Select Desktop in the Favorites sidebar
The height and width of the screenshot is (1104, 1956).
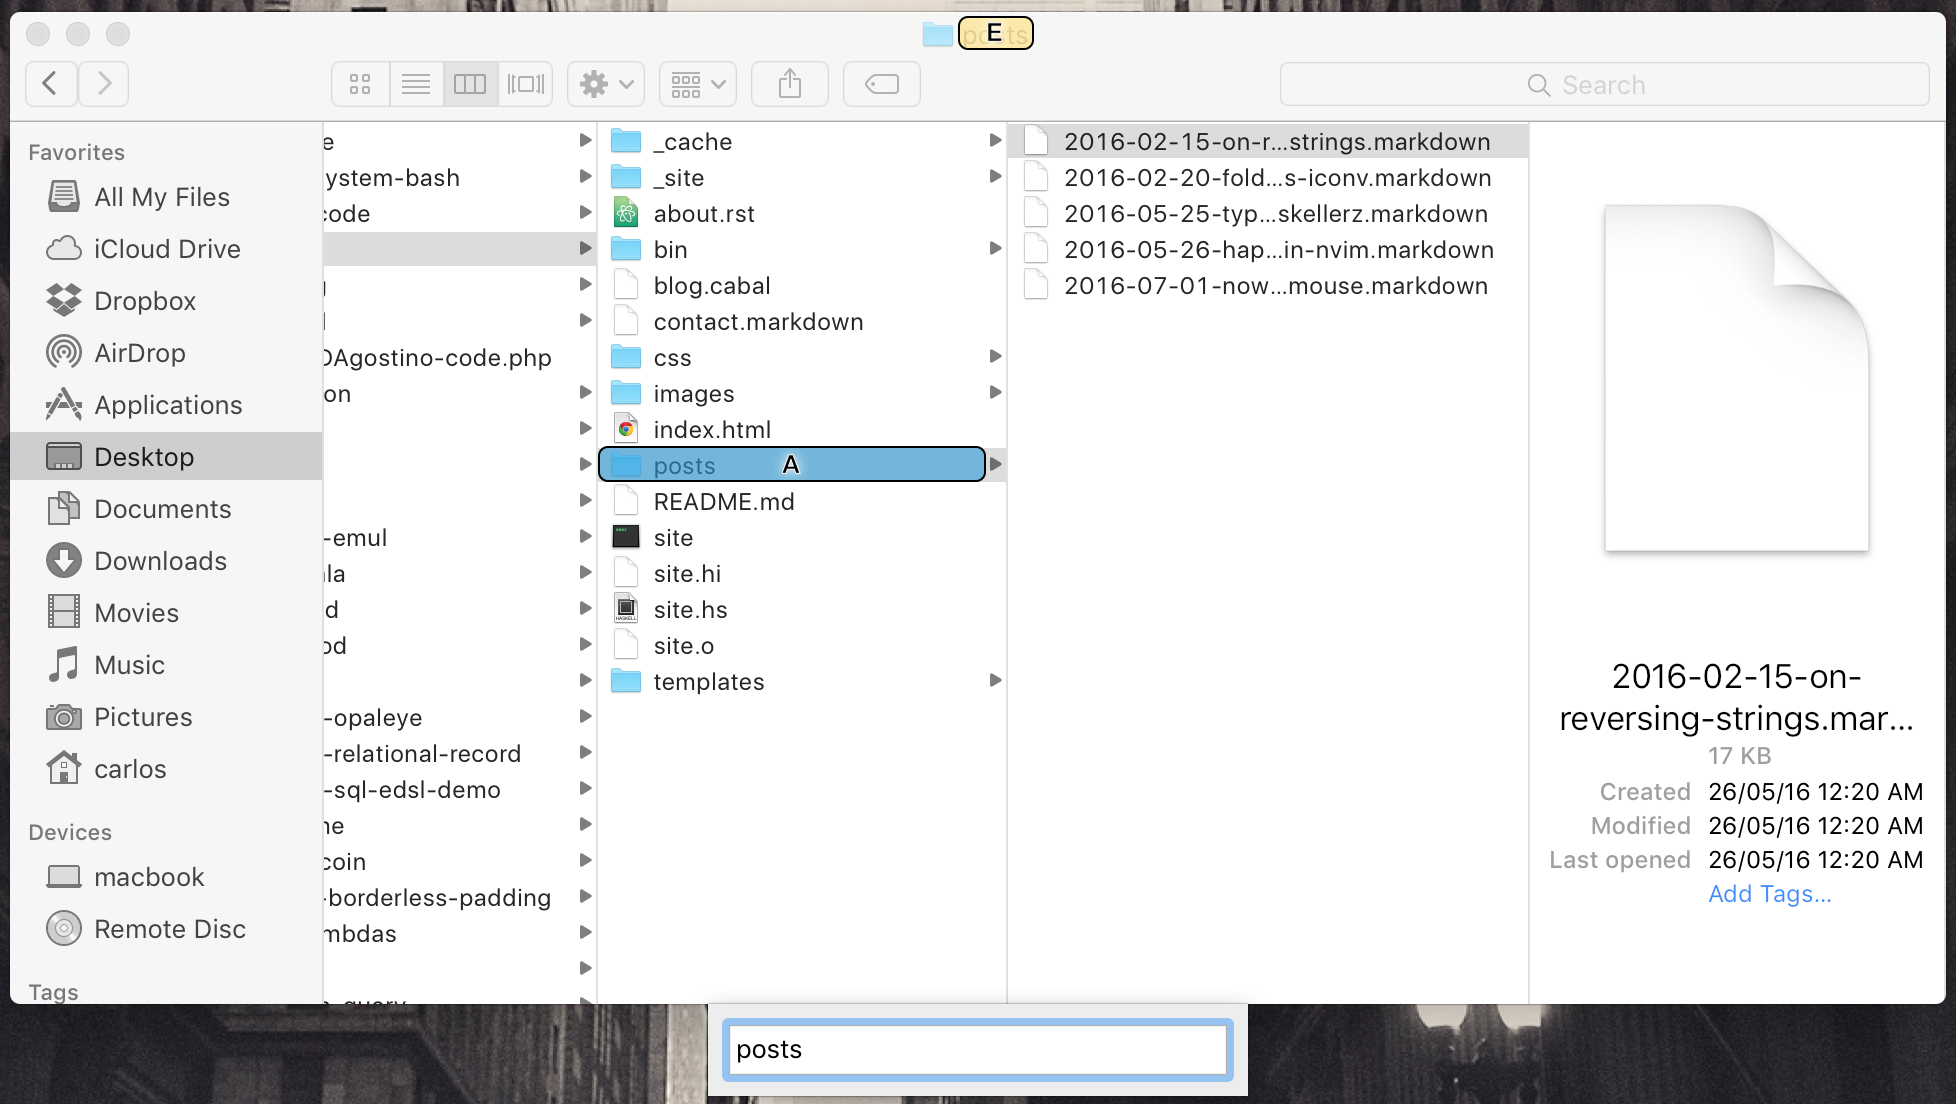tap(145, 457)
